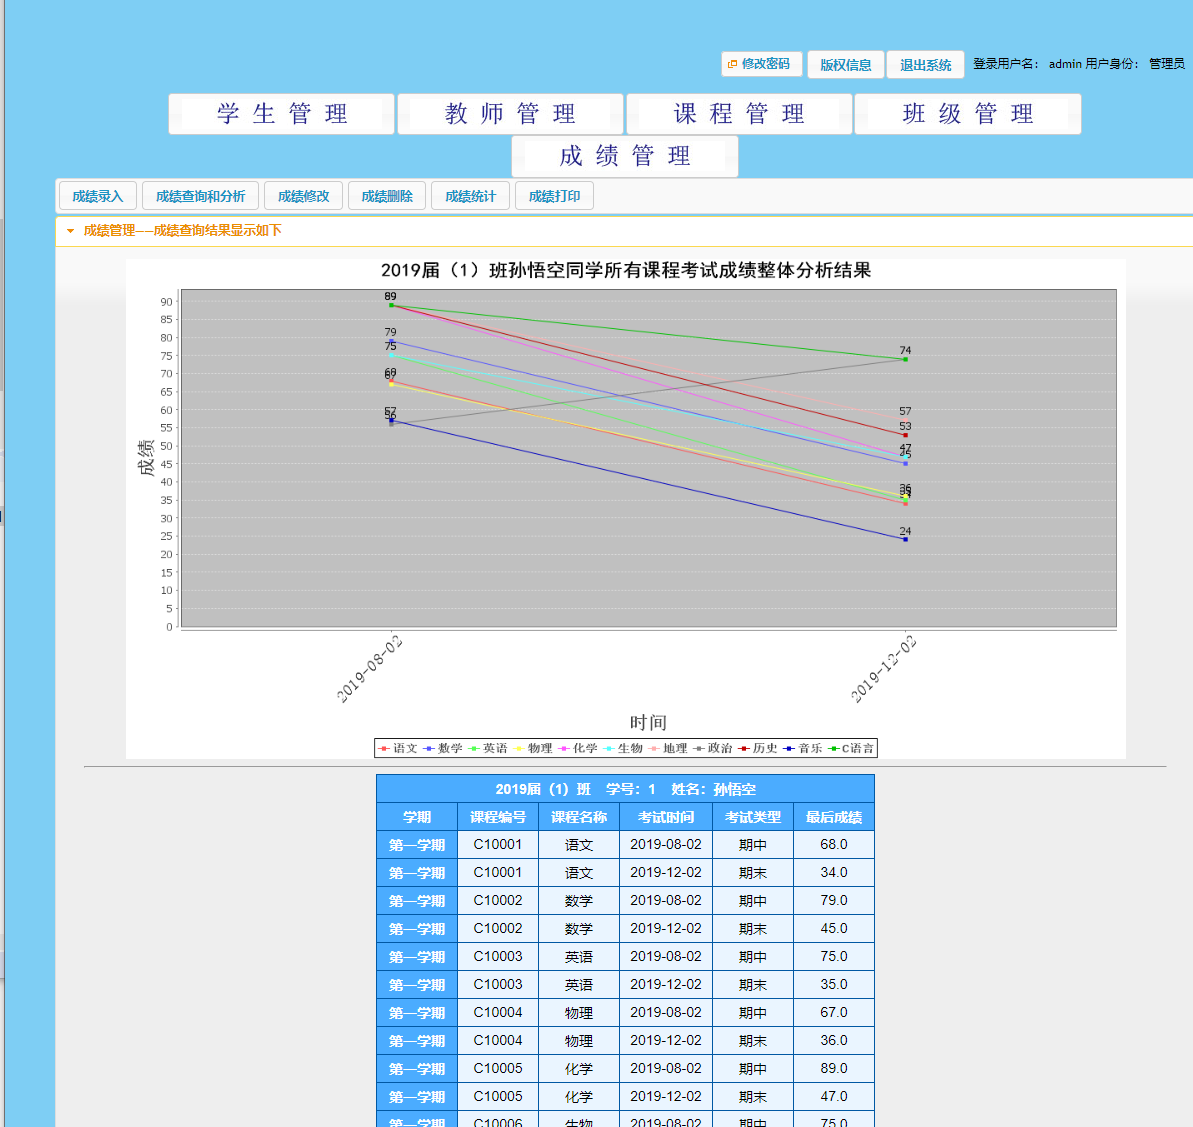Open the 课程管理 section

pyautogui.click(x=738, y=113)
